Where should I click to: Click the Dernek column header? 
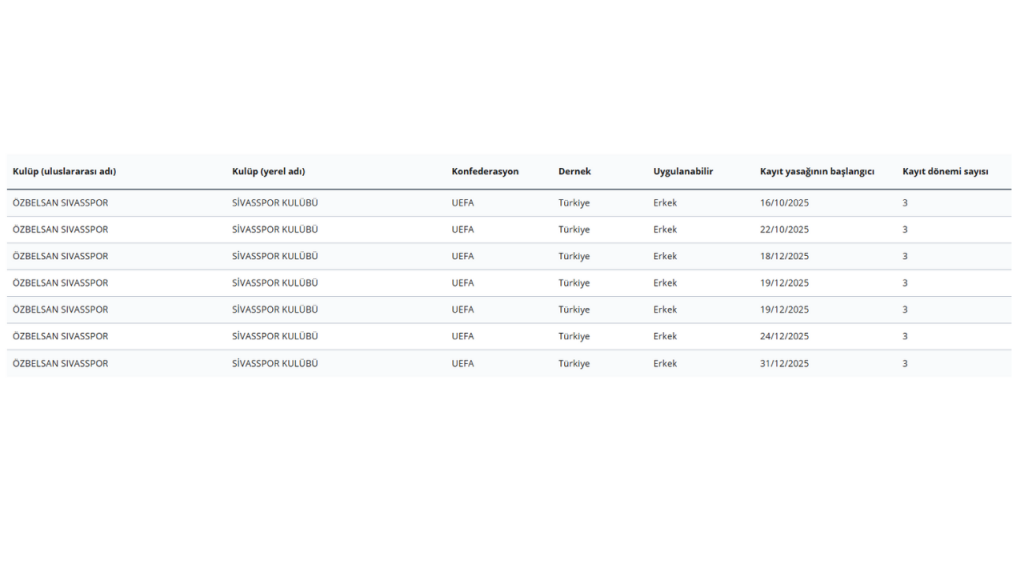click(574, 171)
